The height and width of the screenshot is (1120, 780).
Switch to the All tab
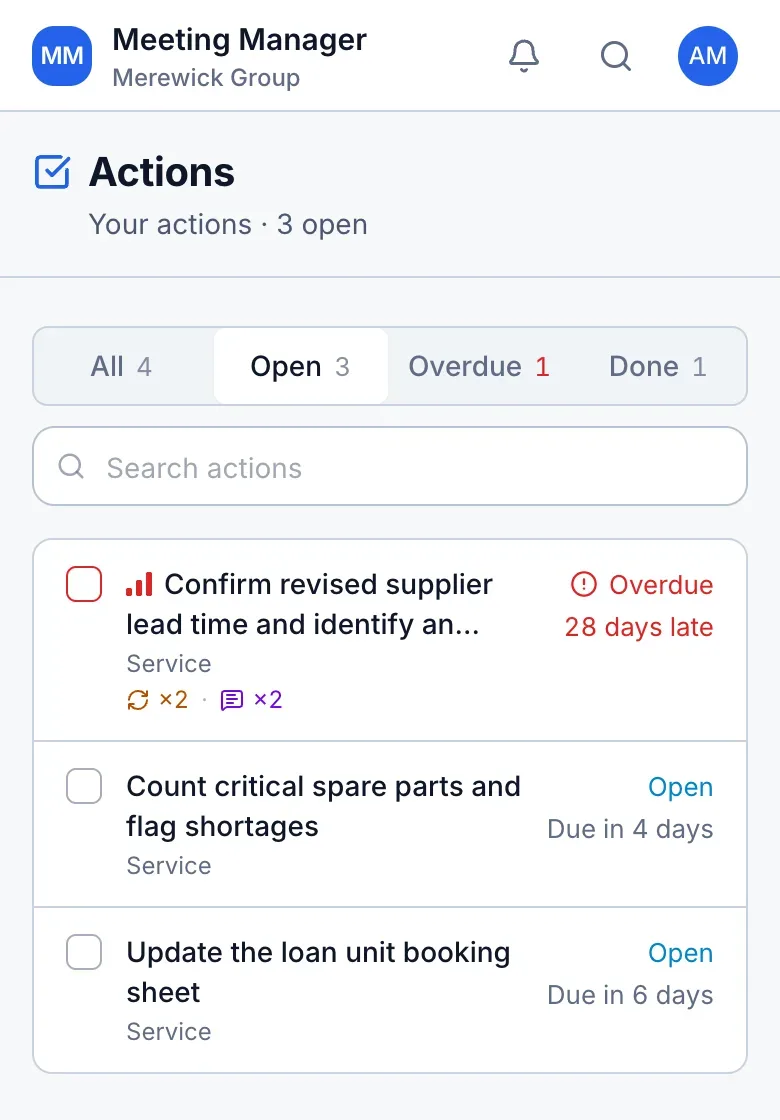[121, 366]
